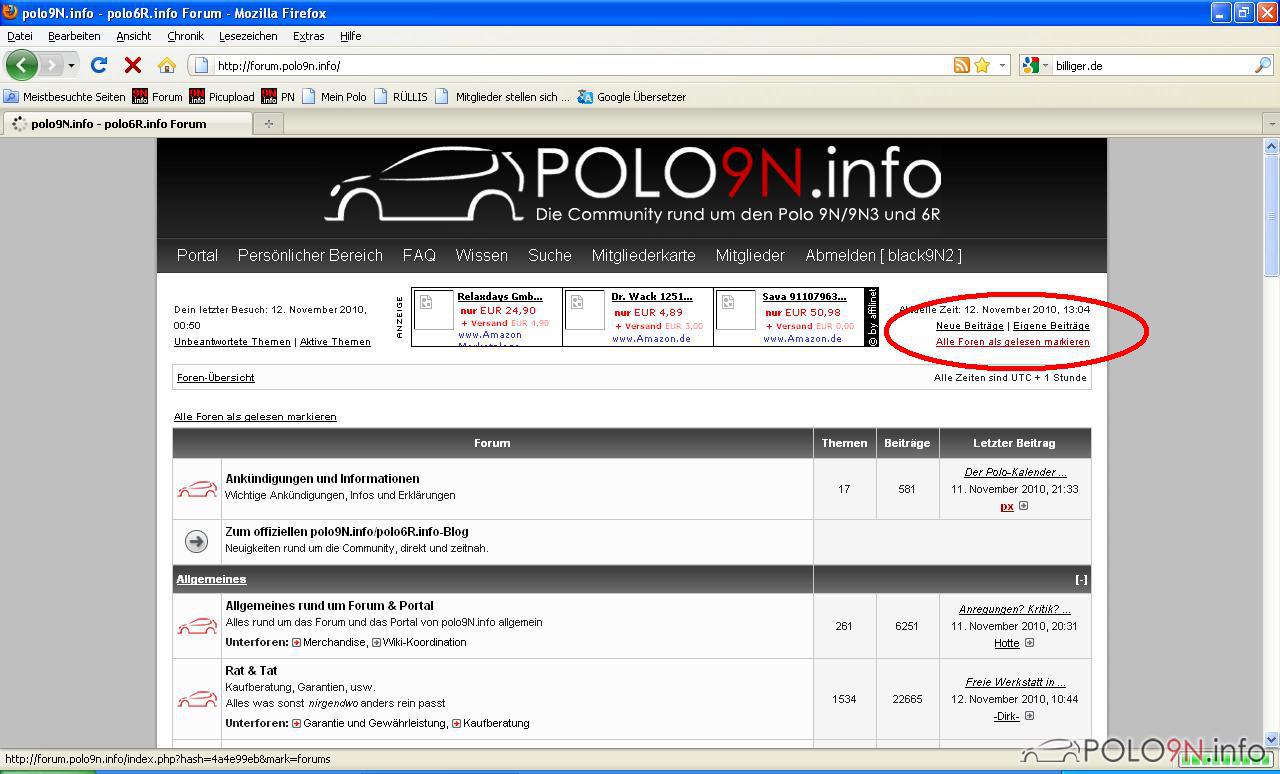Stop loading with the red X icon
The image size is (1280, 774).
point(132,65)
